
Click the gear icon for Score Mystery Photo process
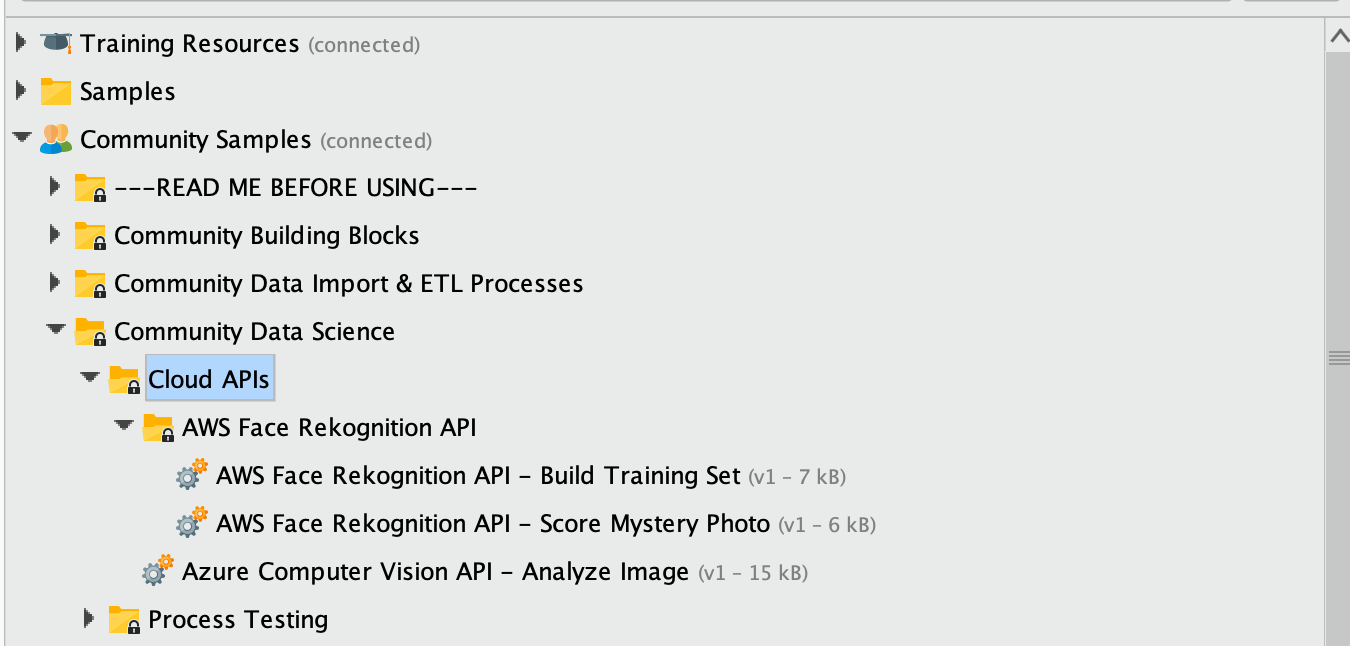(191, 523)
